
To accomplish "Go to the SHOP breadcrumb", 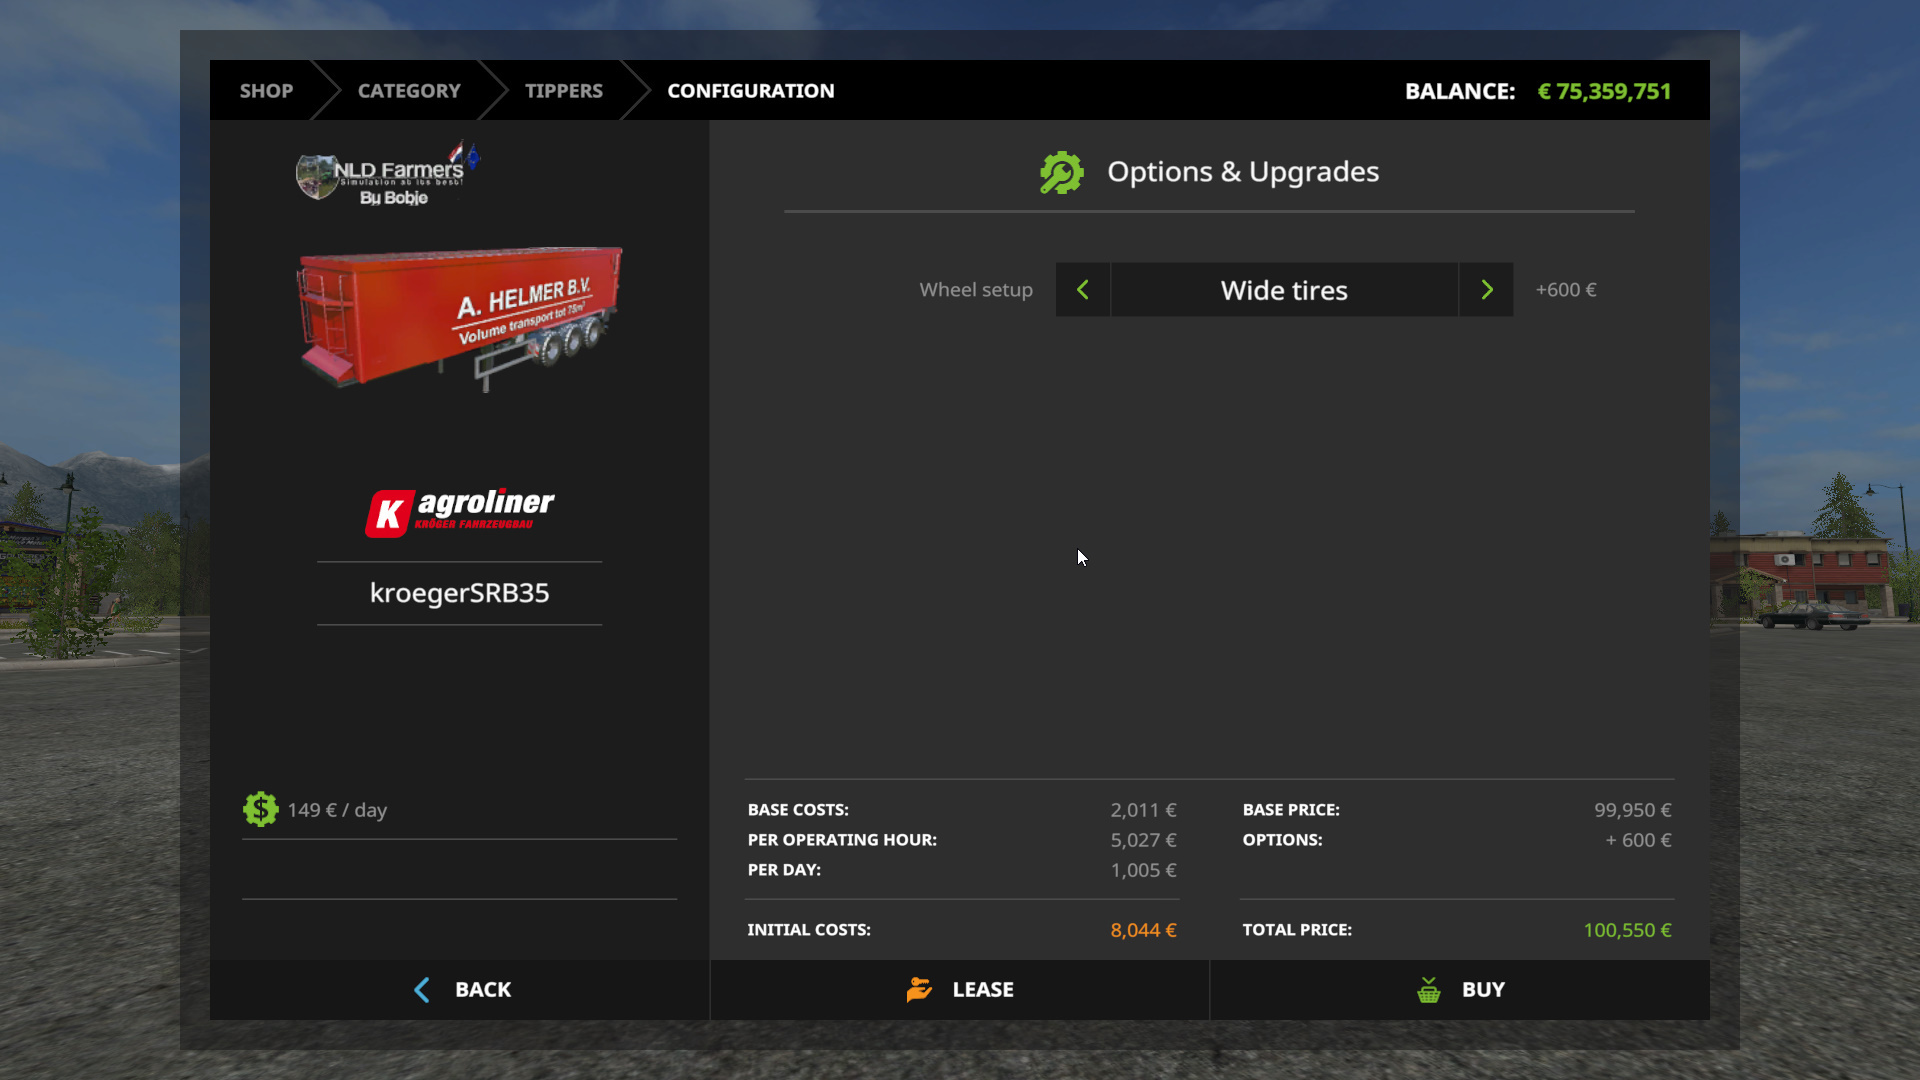I will coord(266,91).
